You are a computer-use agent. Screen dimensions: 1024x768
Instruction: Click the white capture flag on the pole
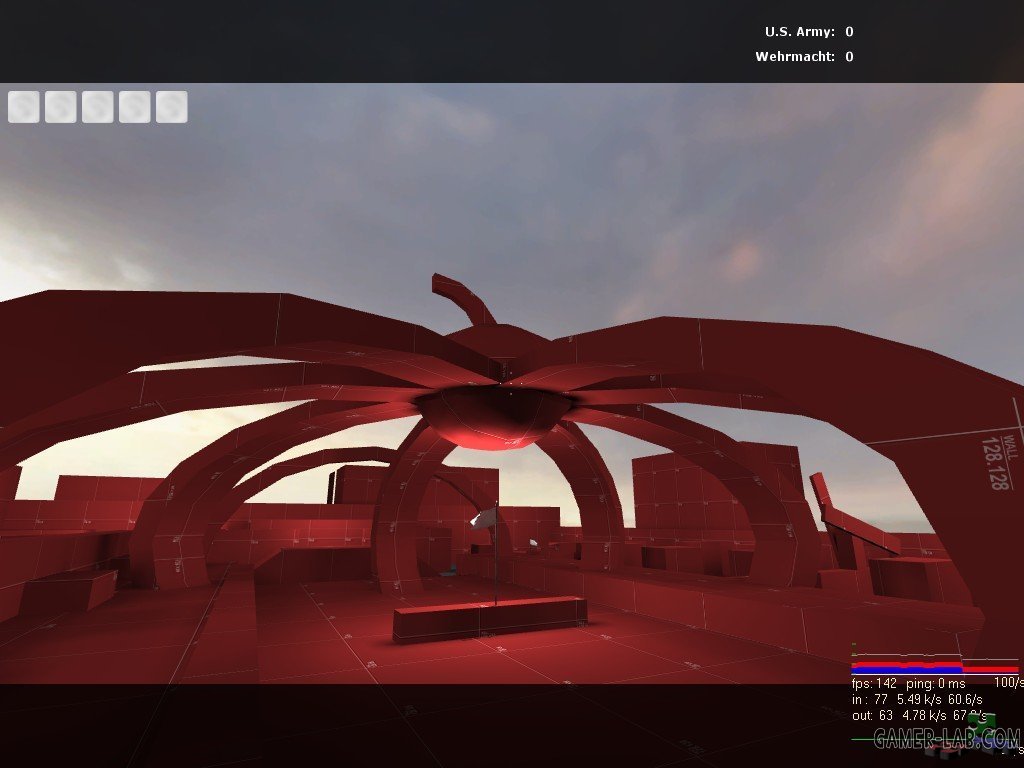[x=484, y=518]
